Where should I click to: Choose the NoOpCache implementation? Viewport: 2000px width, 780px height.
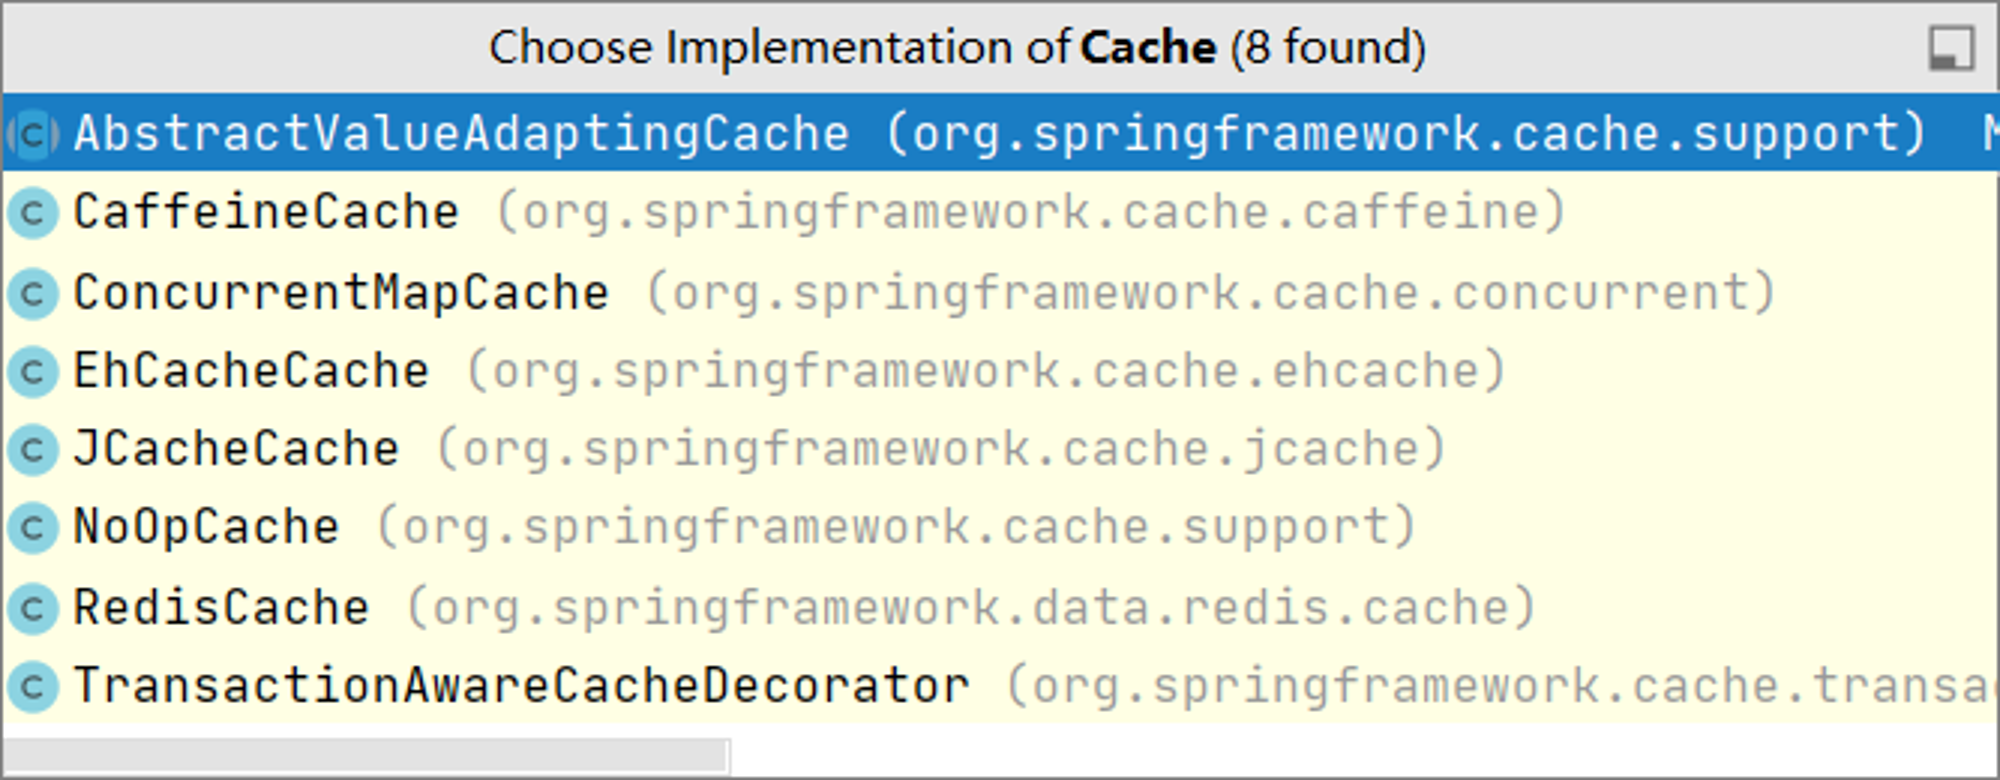pos(1000,527)
